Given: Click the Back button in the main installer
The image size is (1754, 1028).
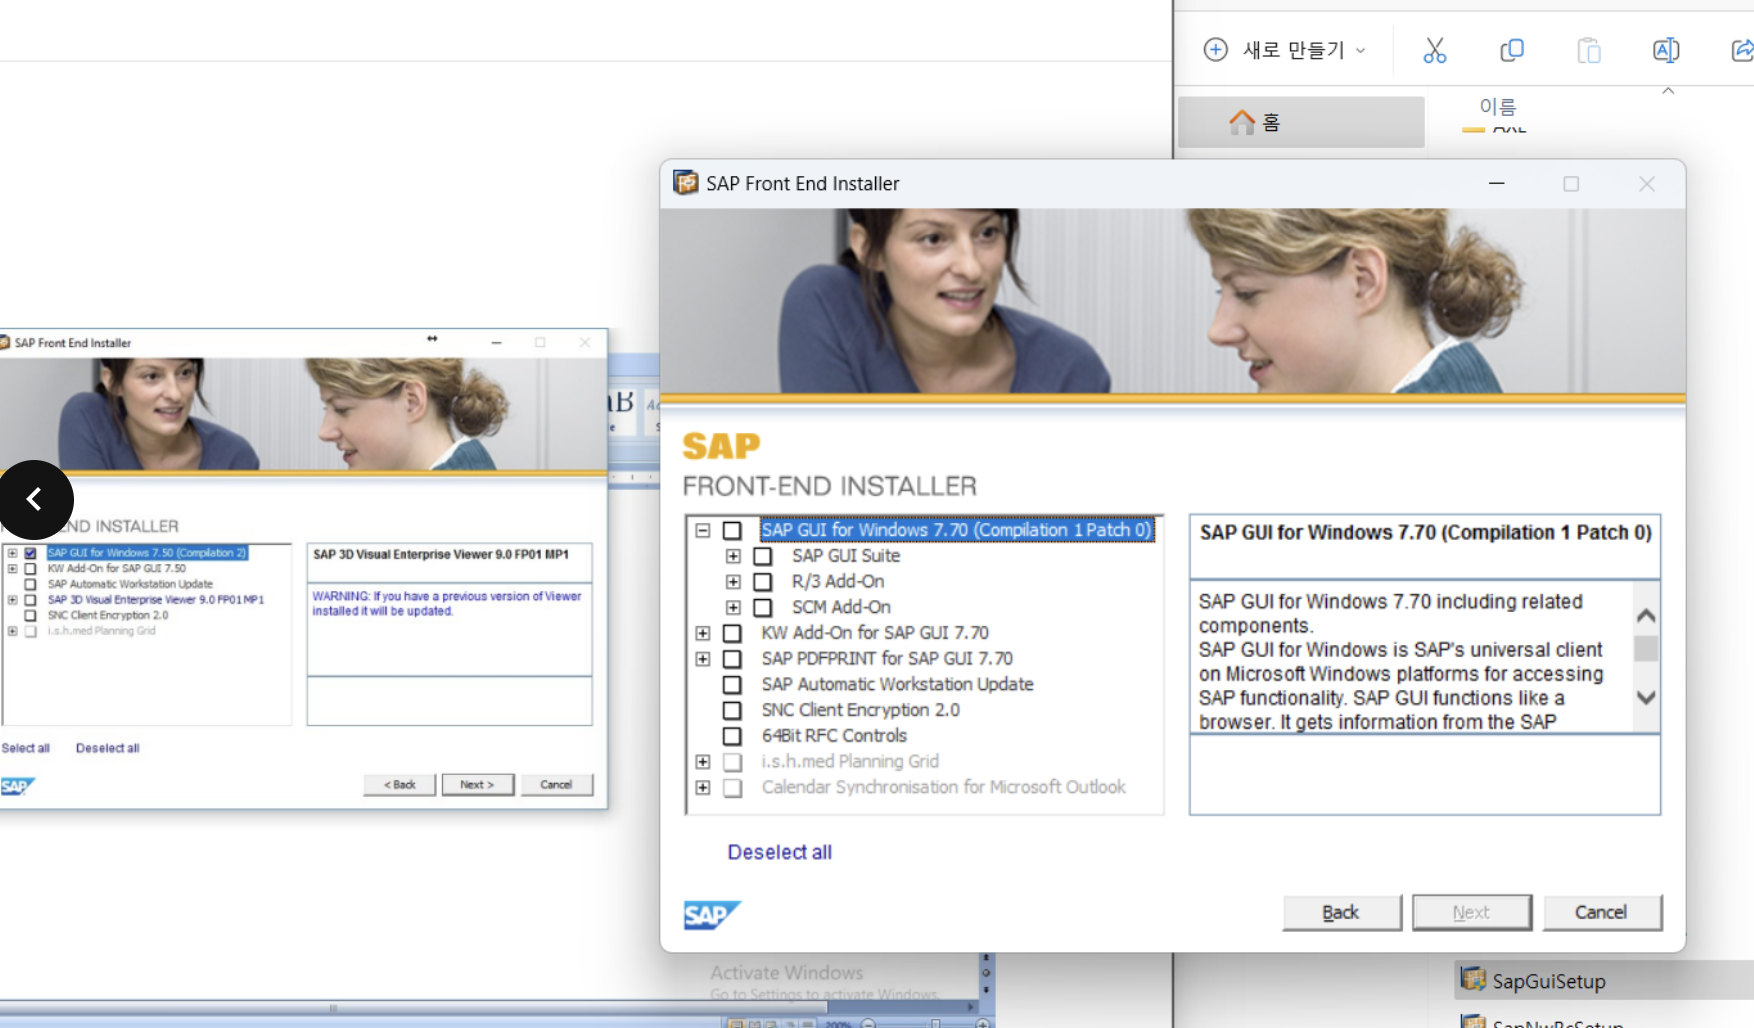Looking at the screenshot, I should click(x=1342, y=912).
